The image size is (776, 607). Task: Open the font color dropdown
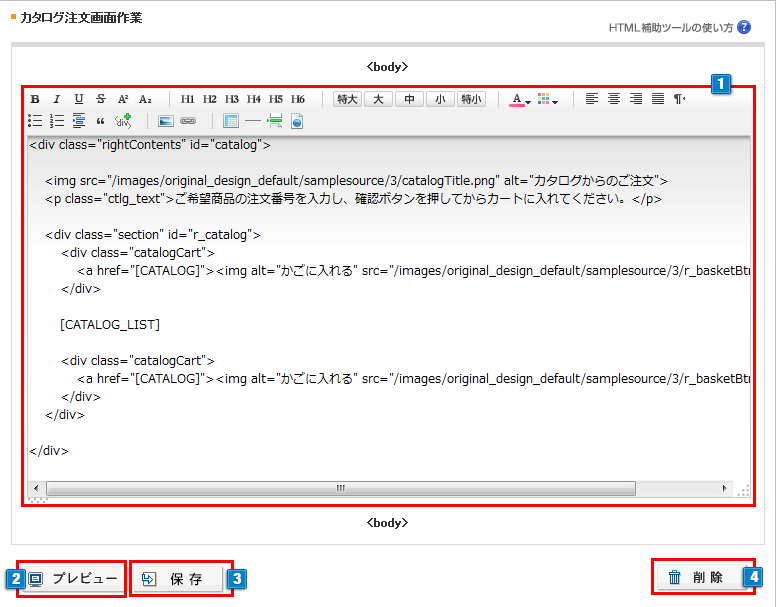click(x=520, y=99)
